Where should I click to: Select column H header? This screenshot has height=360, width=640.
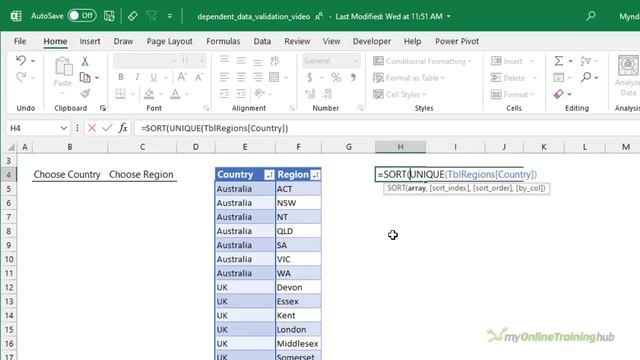[x=400, y=147]
